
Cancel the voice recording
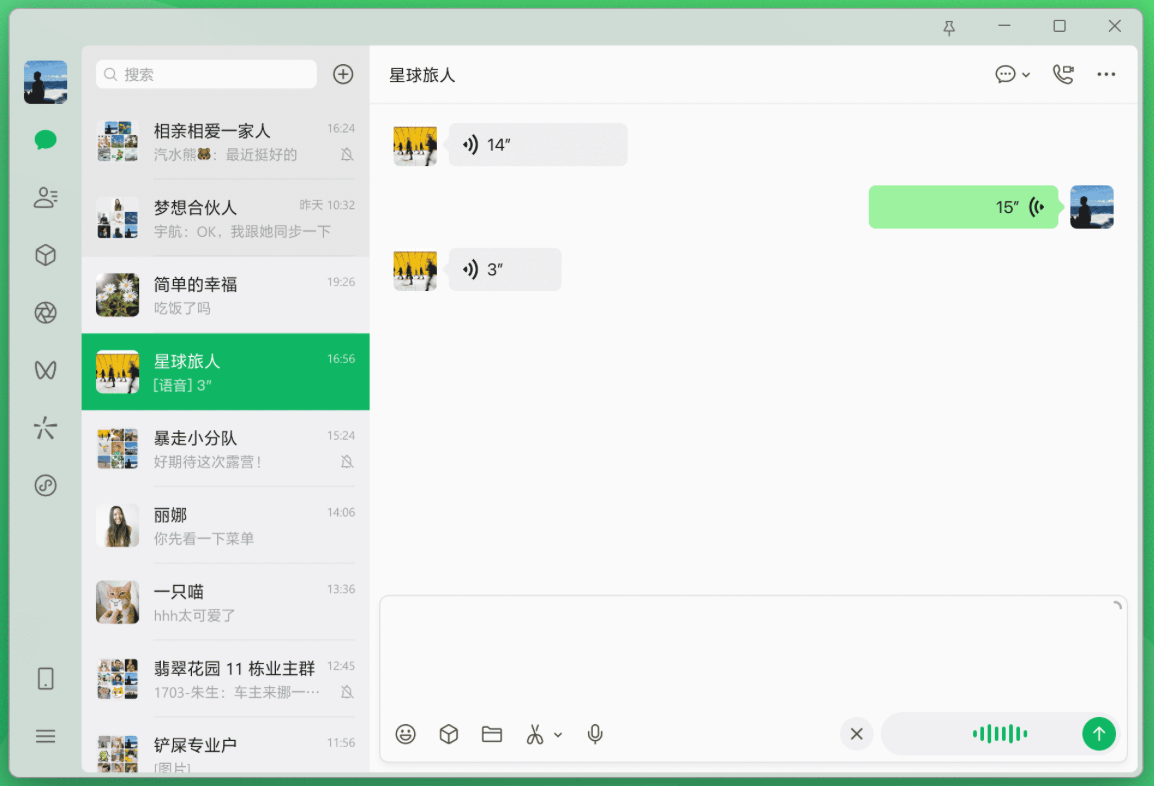[857, 734]
